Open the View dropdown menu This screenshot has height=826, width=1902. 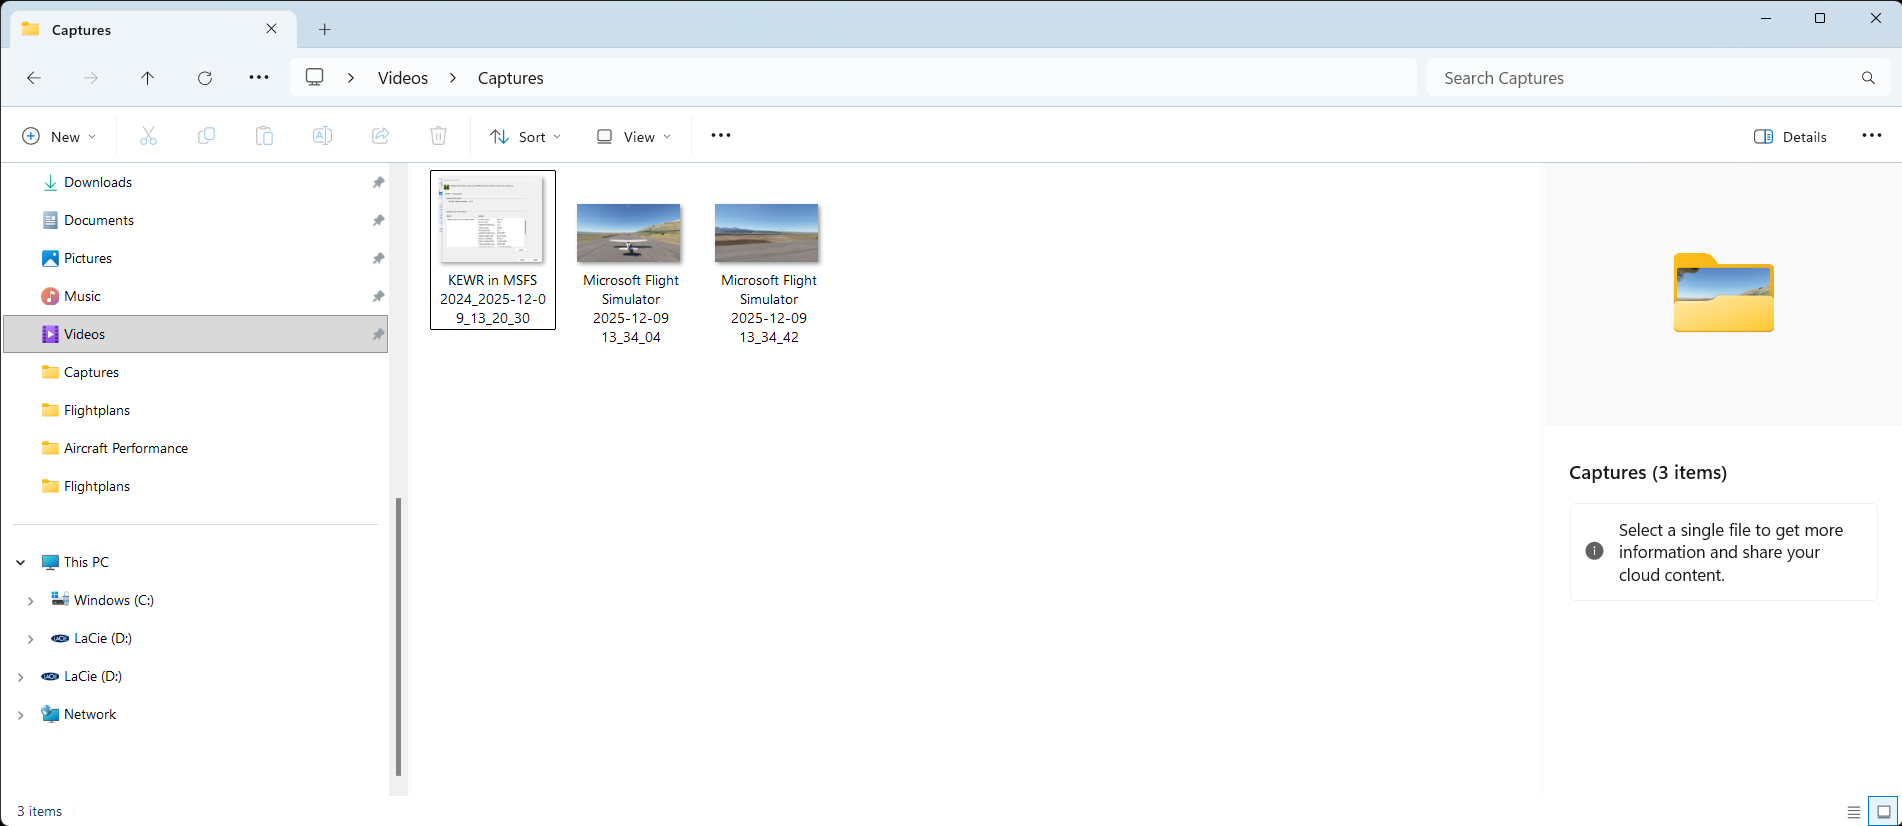click(633, 136)
